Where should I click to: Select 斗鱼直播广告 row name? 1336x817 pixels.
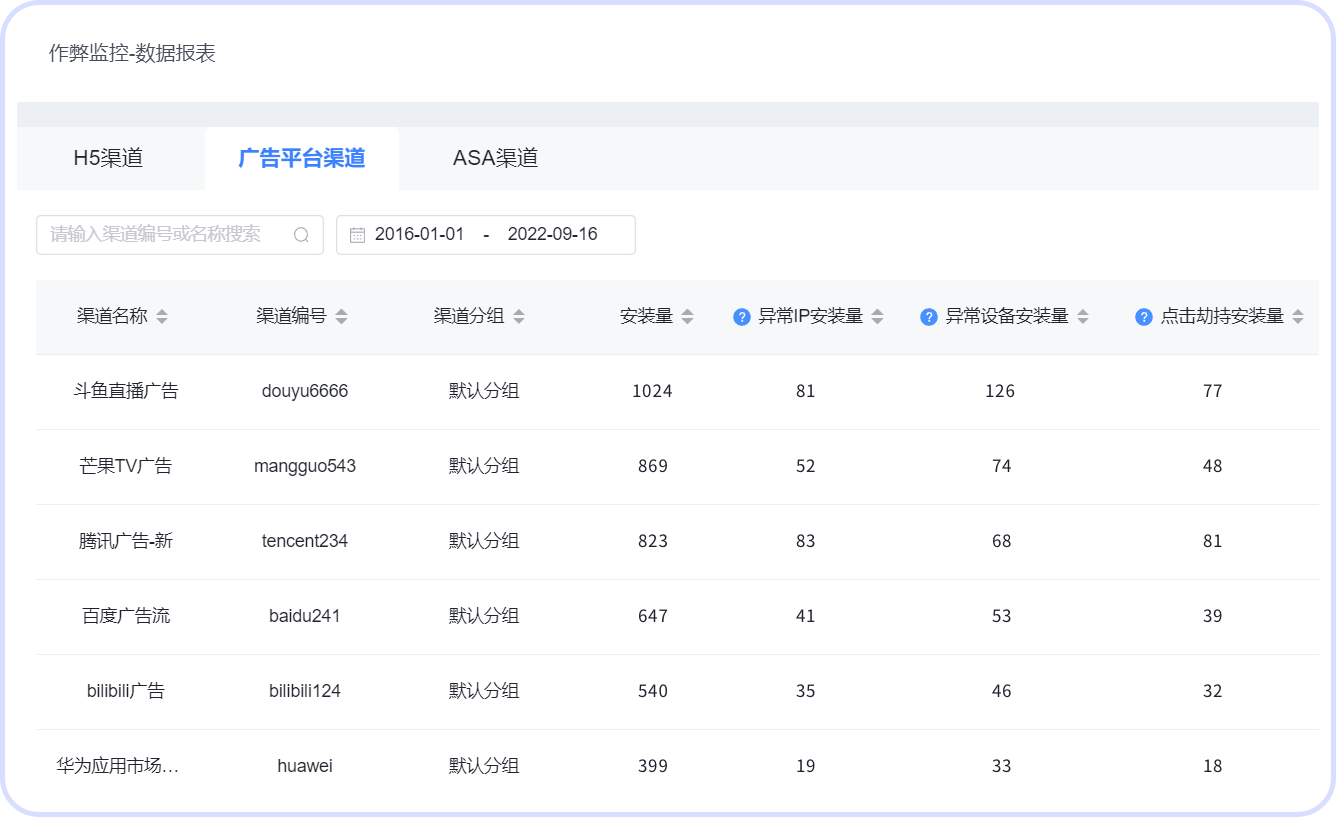coord(126,392)
